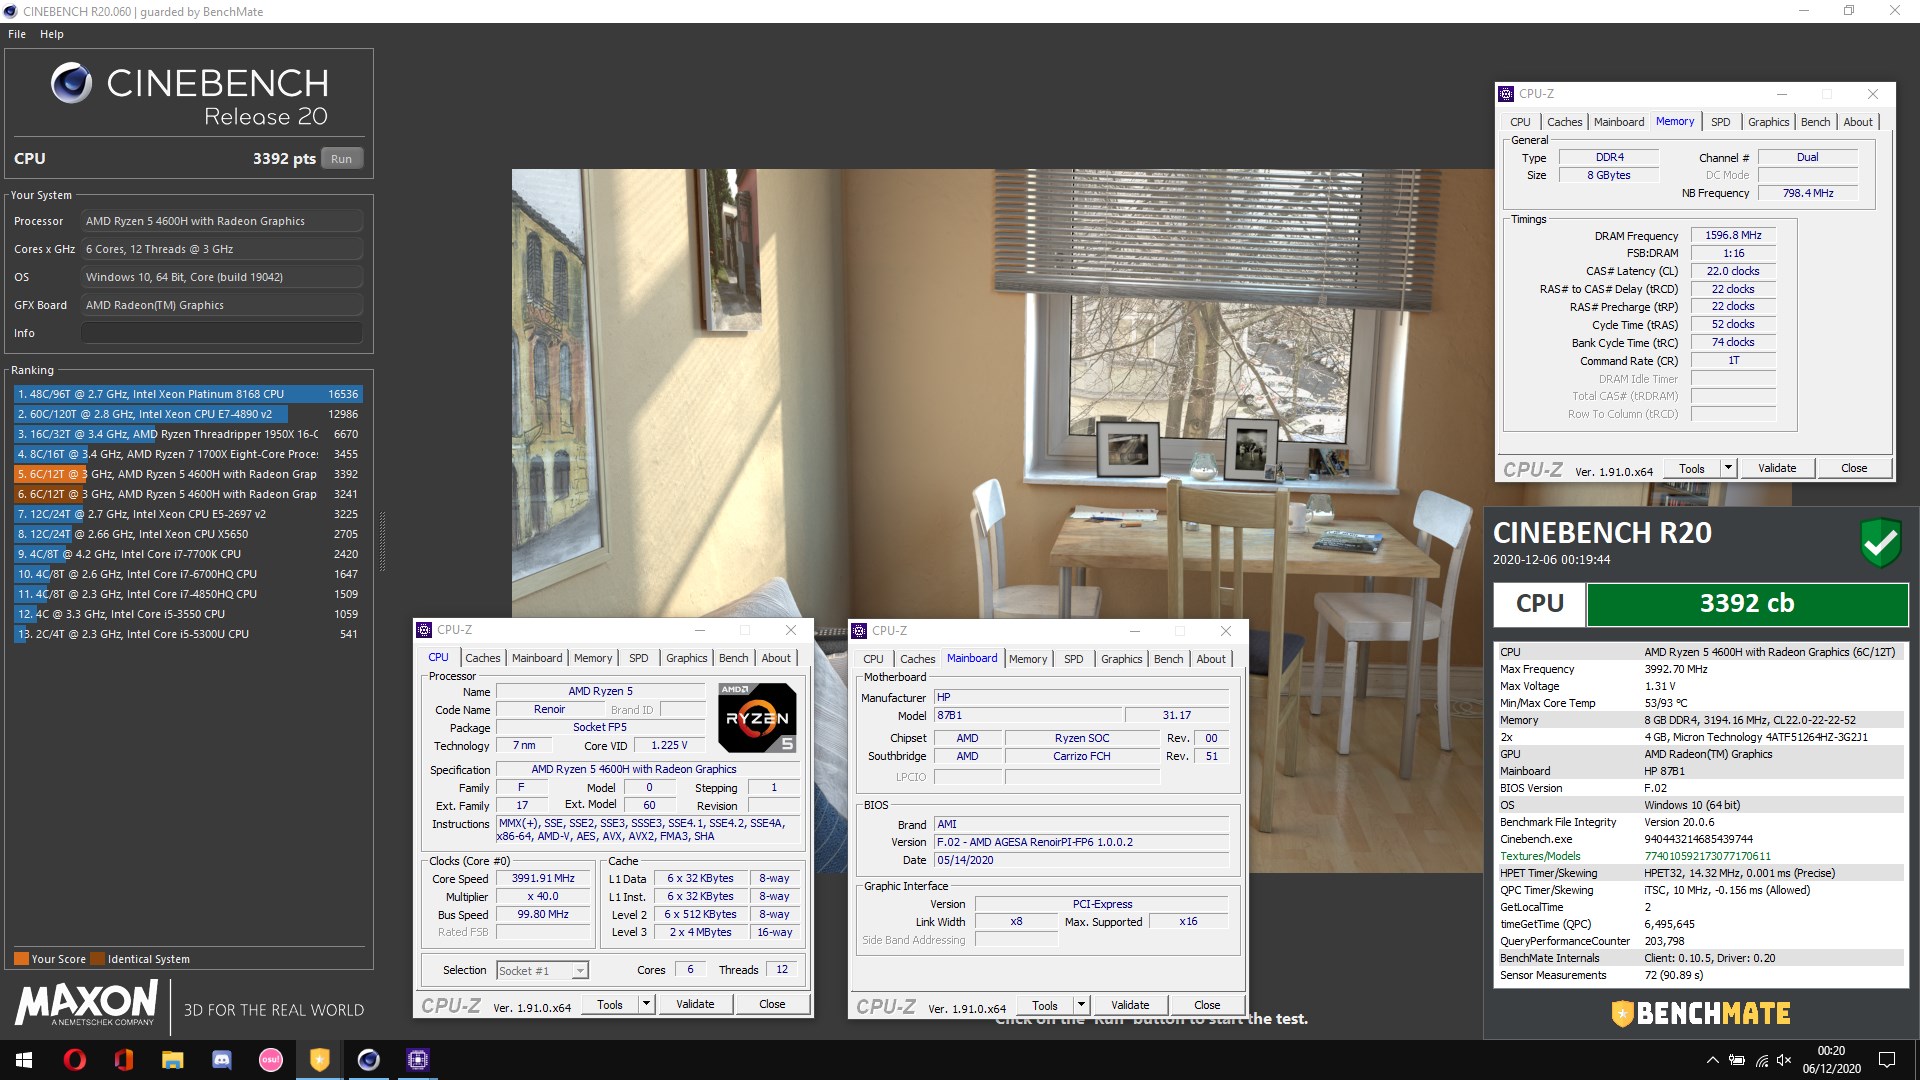Image resolution: width=1920 pixels, height=1080 pixels.
Task: Open osu! from taskbar
Action: [x=270, y=1060]
